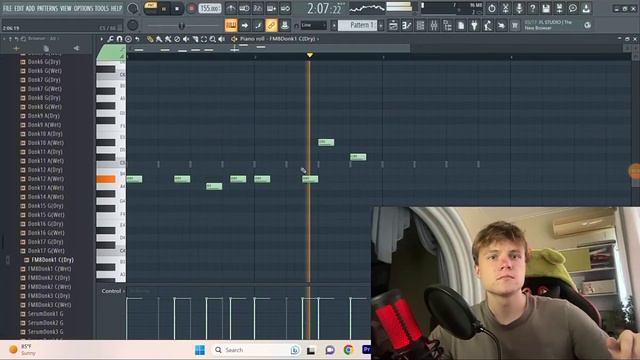This screenshot has height=360, width=640.
Task: Open the Piano roll view icon
Action: [407, 25]
